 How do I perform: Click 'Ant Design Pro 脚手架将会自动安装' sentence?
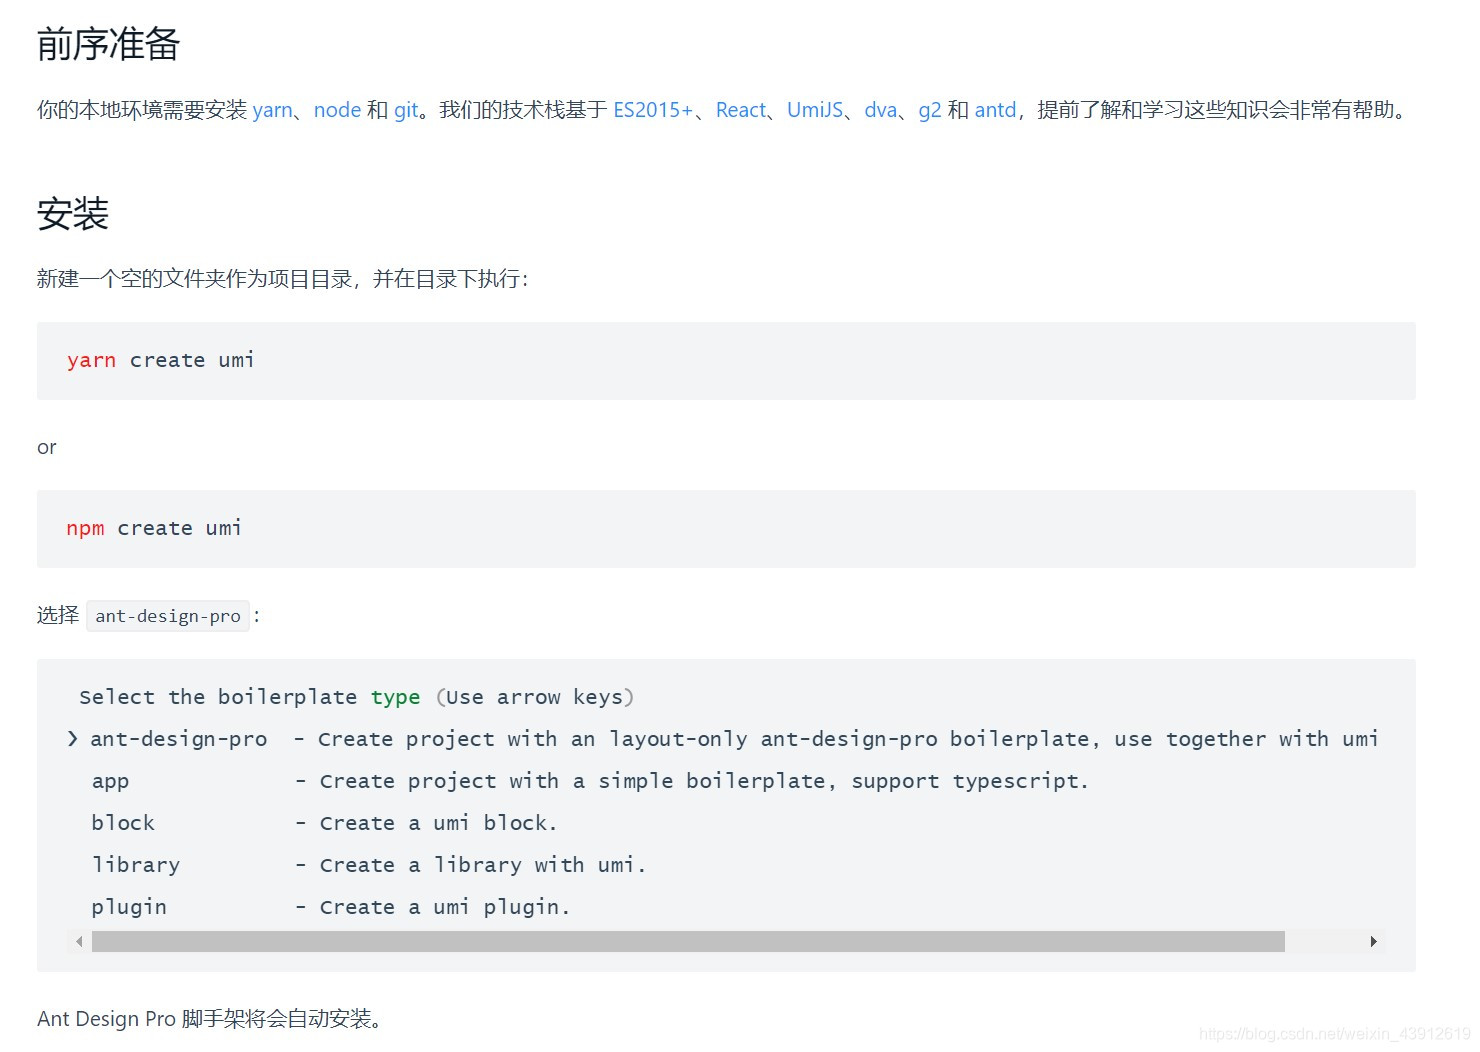tap(209, 1019)
